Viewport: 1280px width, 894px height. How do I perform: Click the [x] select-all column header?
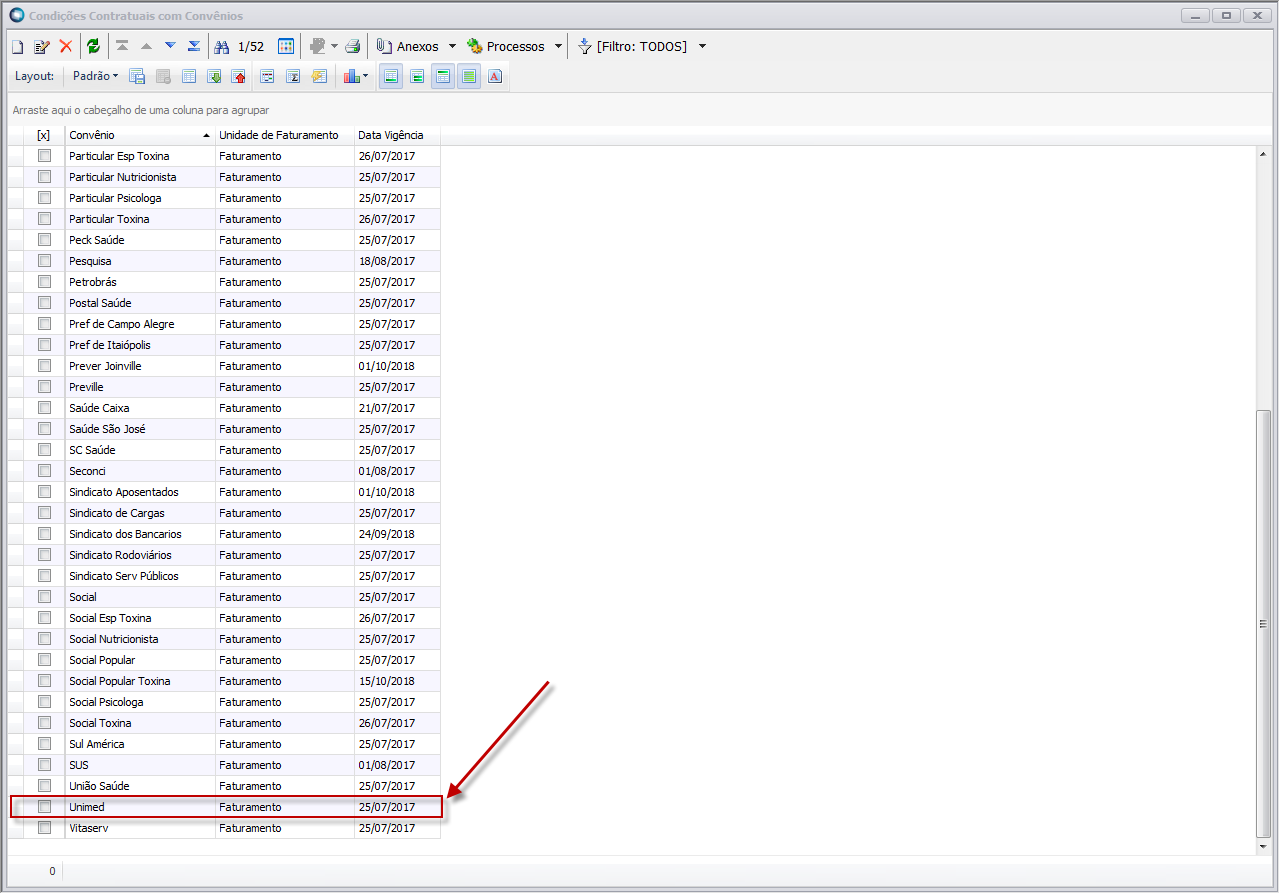[x=44, y=135]
